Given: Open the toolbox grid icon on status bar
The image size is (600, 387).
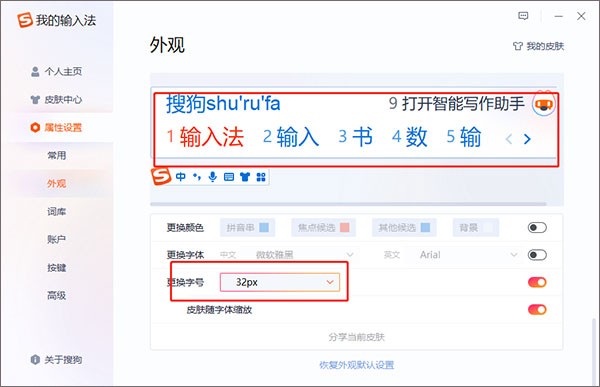Looking at the screenshot, I should [261, 177].
